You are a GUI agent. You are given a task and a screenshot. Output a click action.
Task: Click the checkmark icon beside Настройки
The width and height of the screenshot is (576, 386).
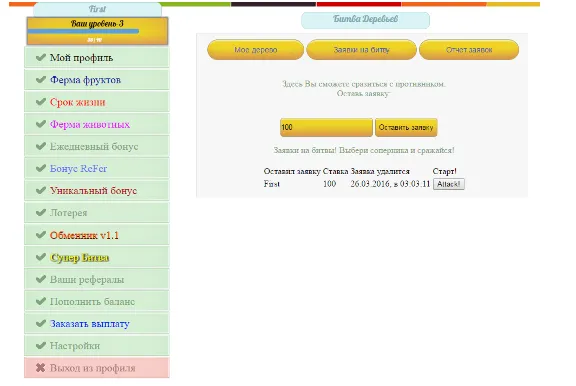(x=41, y=346)
